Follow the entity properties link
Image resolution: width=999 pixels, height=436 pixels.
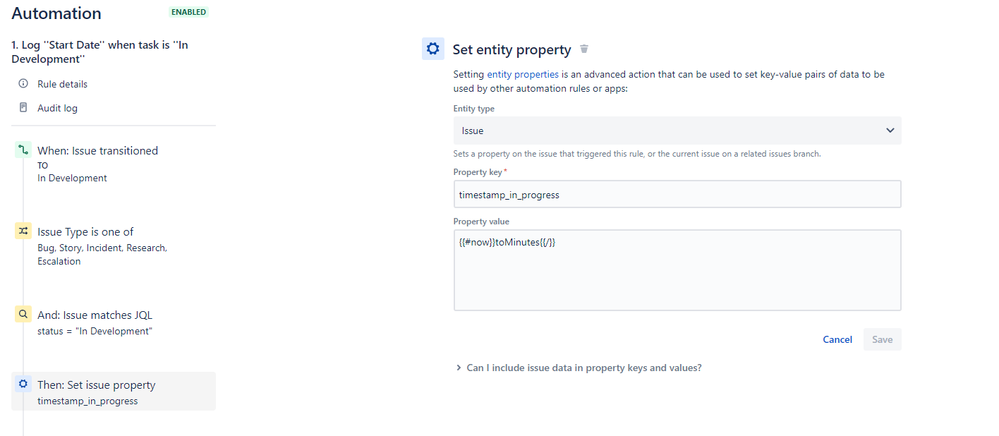[522, 75]
